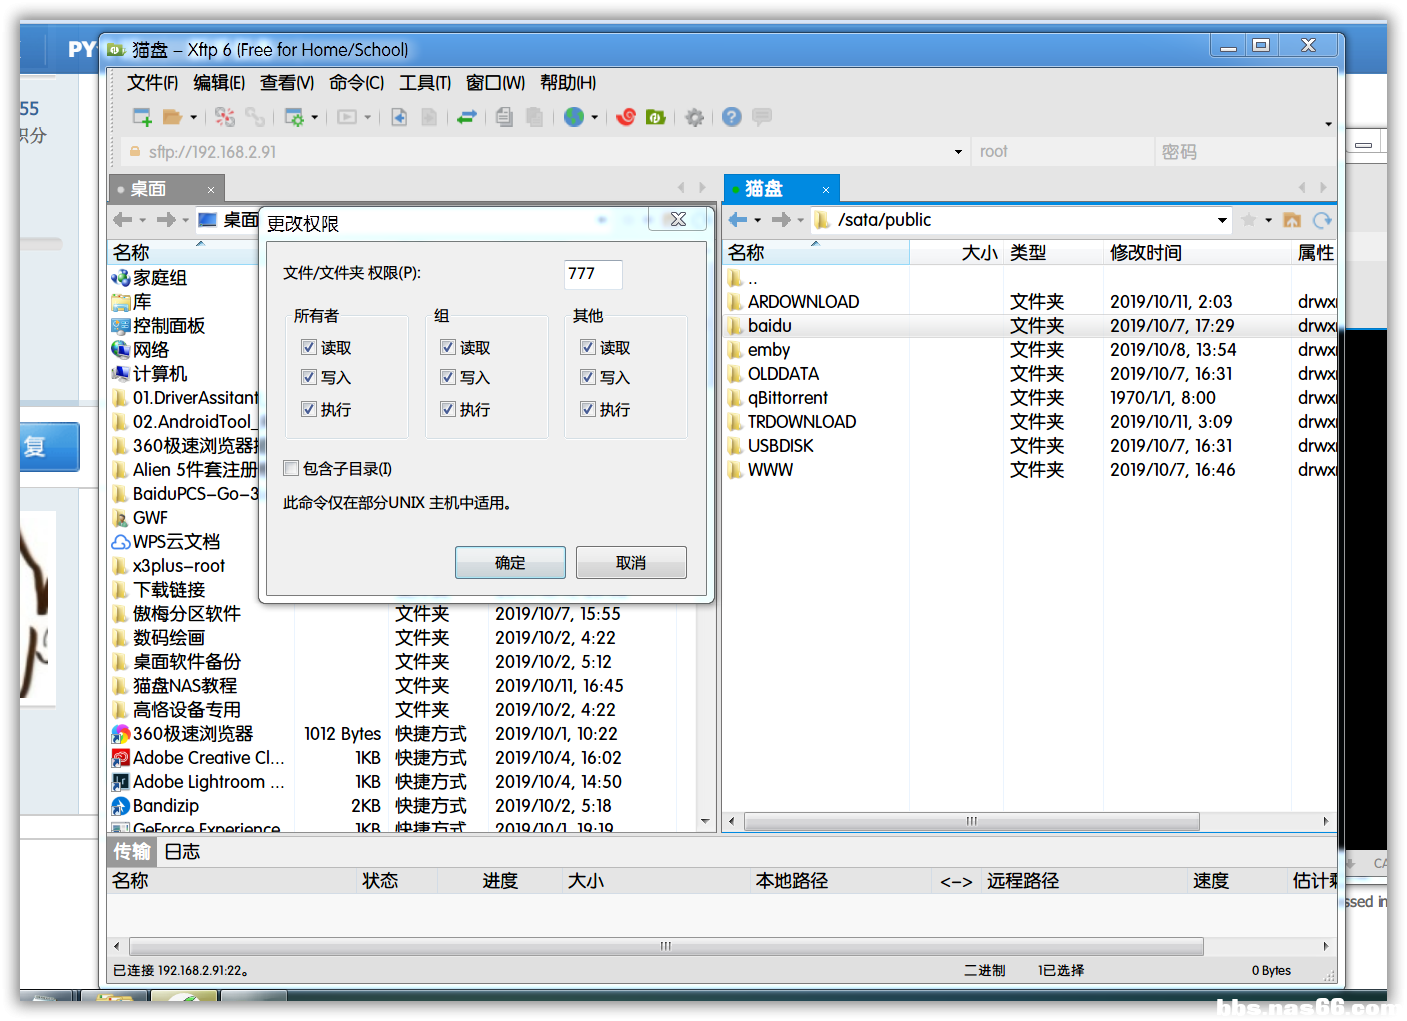Go forward in the local 桌面 pane

166,220
